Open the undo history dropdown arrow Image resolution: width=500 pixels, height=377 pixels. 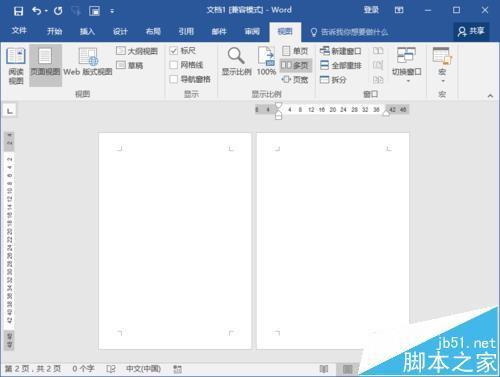pos(46,11)
